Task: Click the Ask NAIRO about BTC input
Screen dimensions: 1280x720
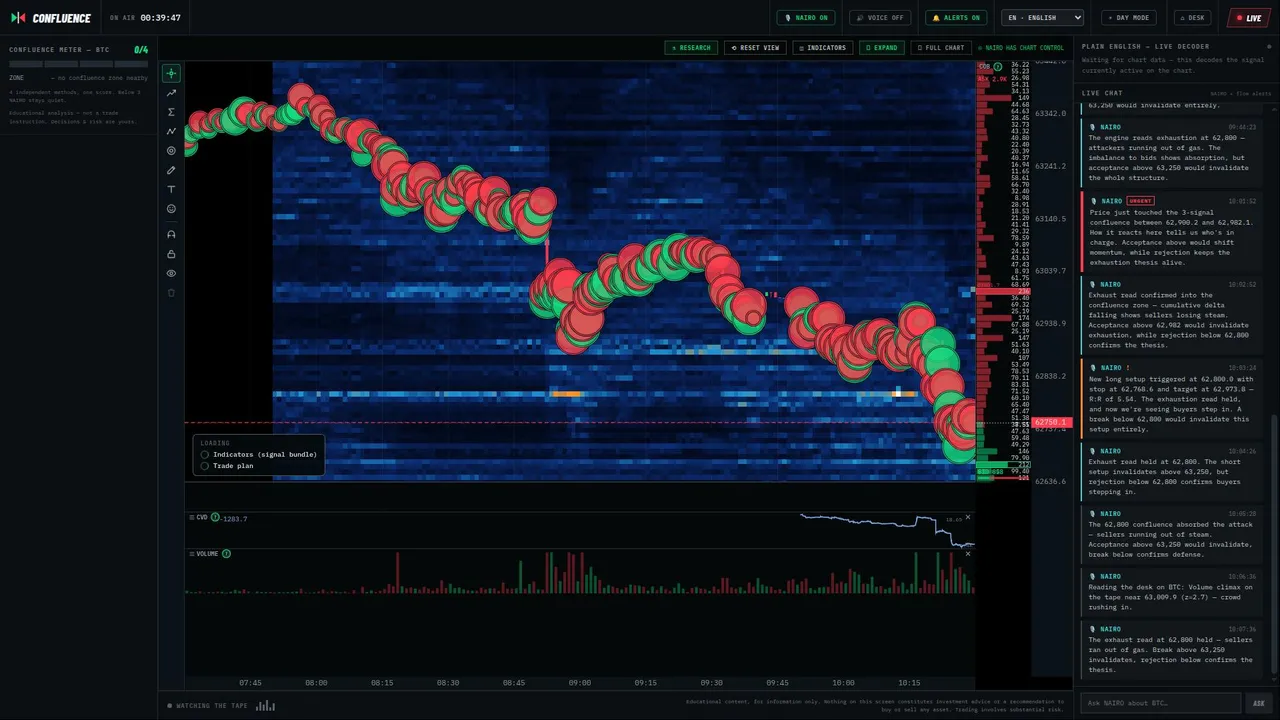Action: point(1161,703)
